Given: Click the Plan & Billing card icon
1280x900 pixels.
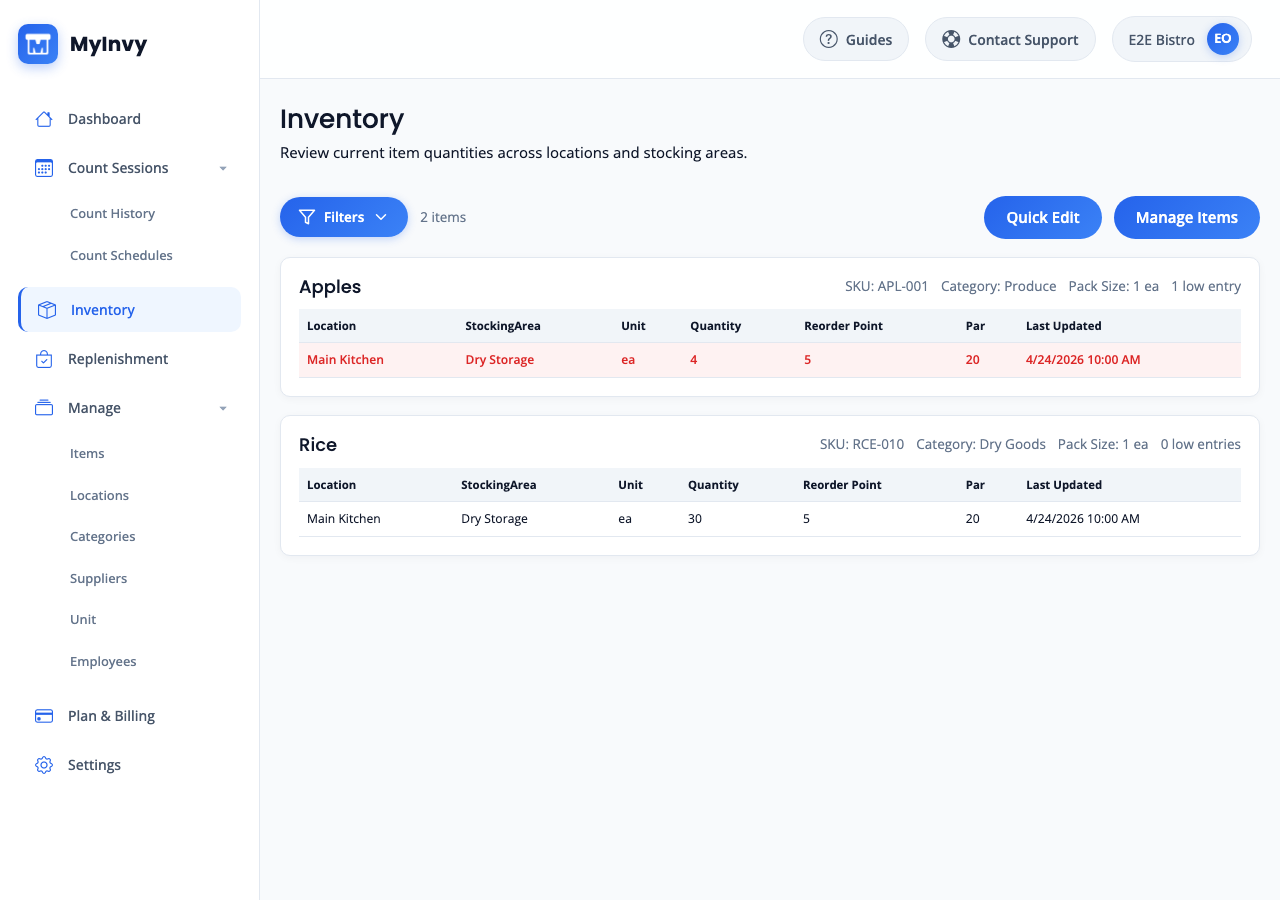Looking at the screenshot, I should coord(44,716).
